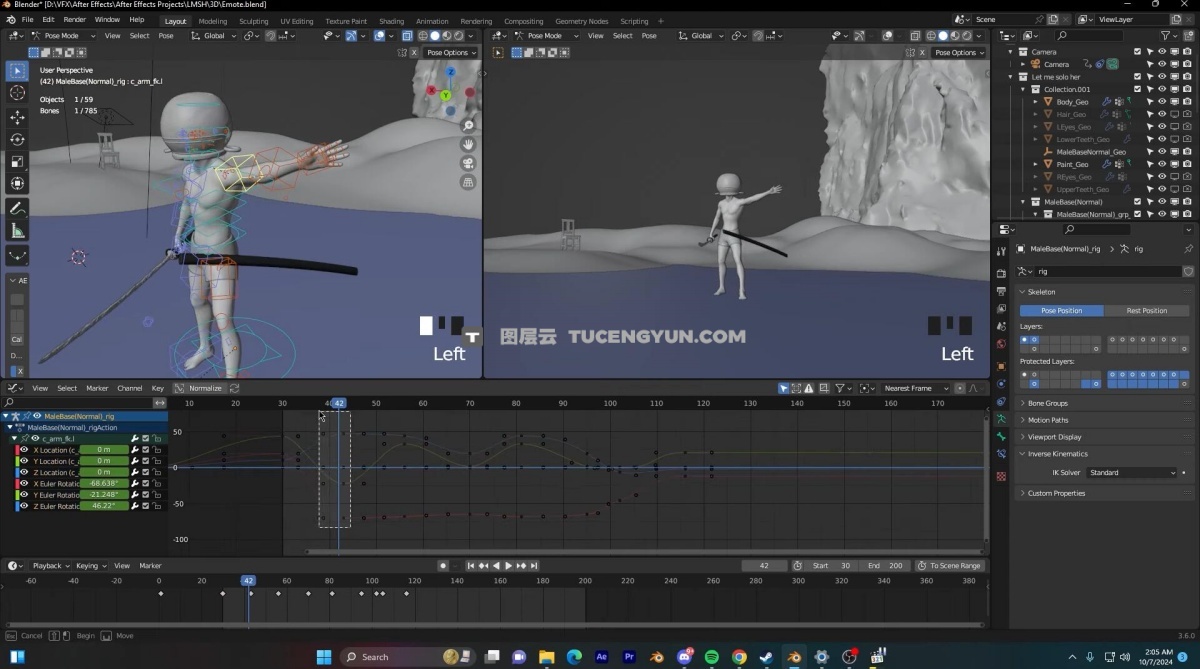Select the Move tool in toolbar

17,118
